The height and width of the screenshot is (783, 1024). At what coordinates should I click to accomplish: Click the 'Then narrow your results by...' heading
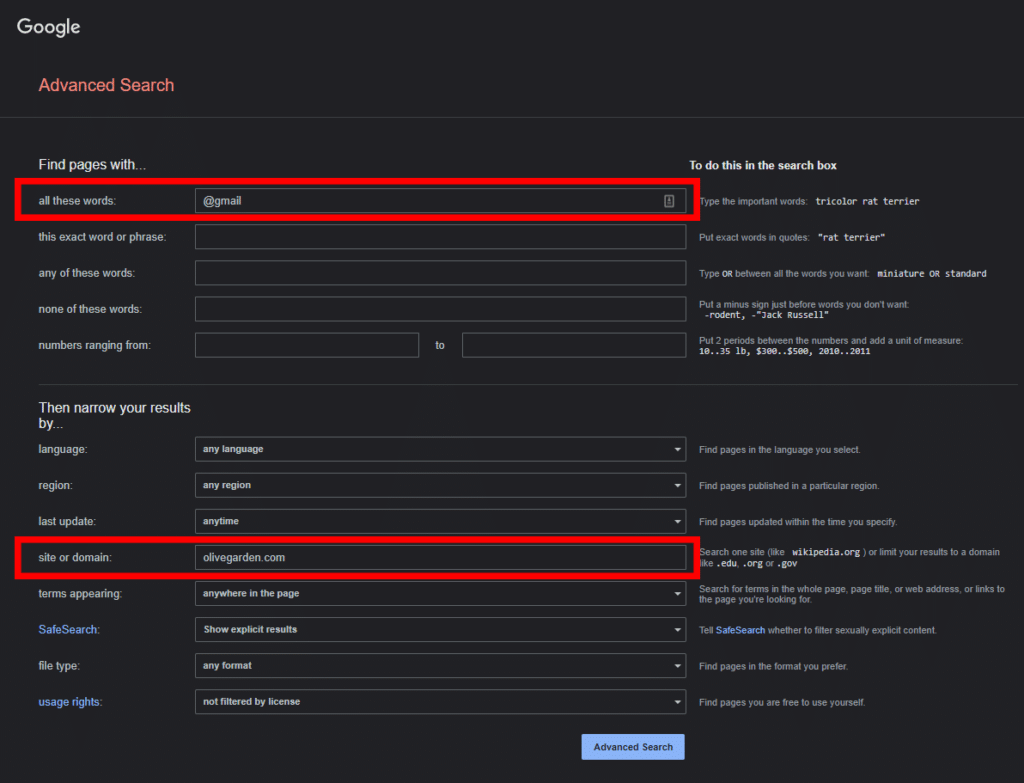114,415
